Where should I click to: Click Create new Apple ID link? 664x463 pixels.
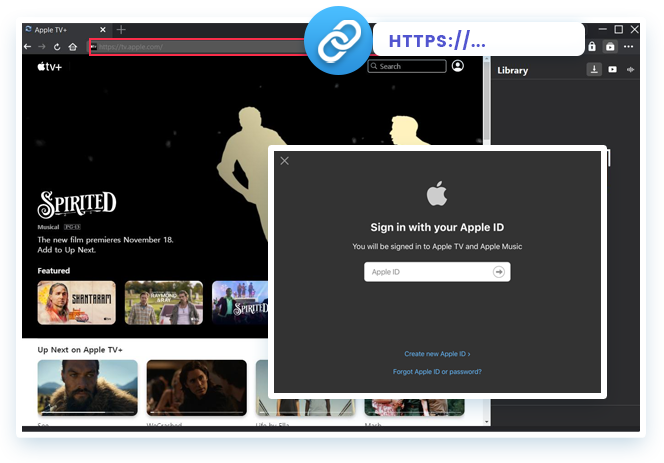437,354
